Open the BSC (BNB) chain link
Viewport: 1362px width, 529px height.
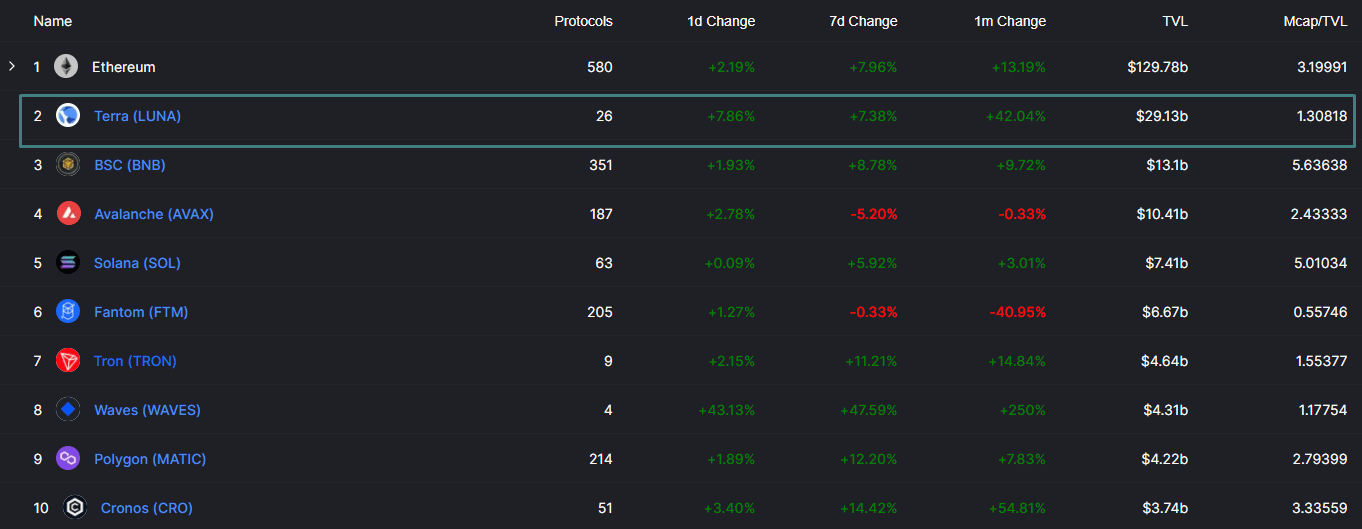(x=130, y=165)
